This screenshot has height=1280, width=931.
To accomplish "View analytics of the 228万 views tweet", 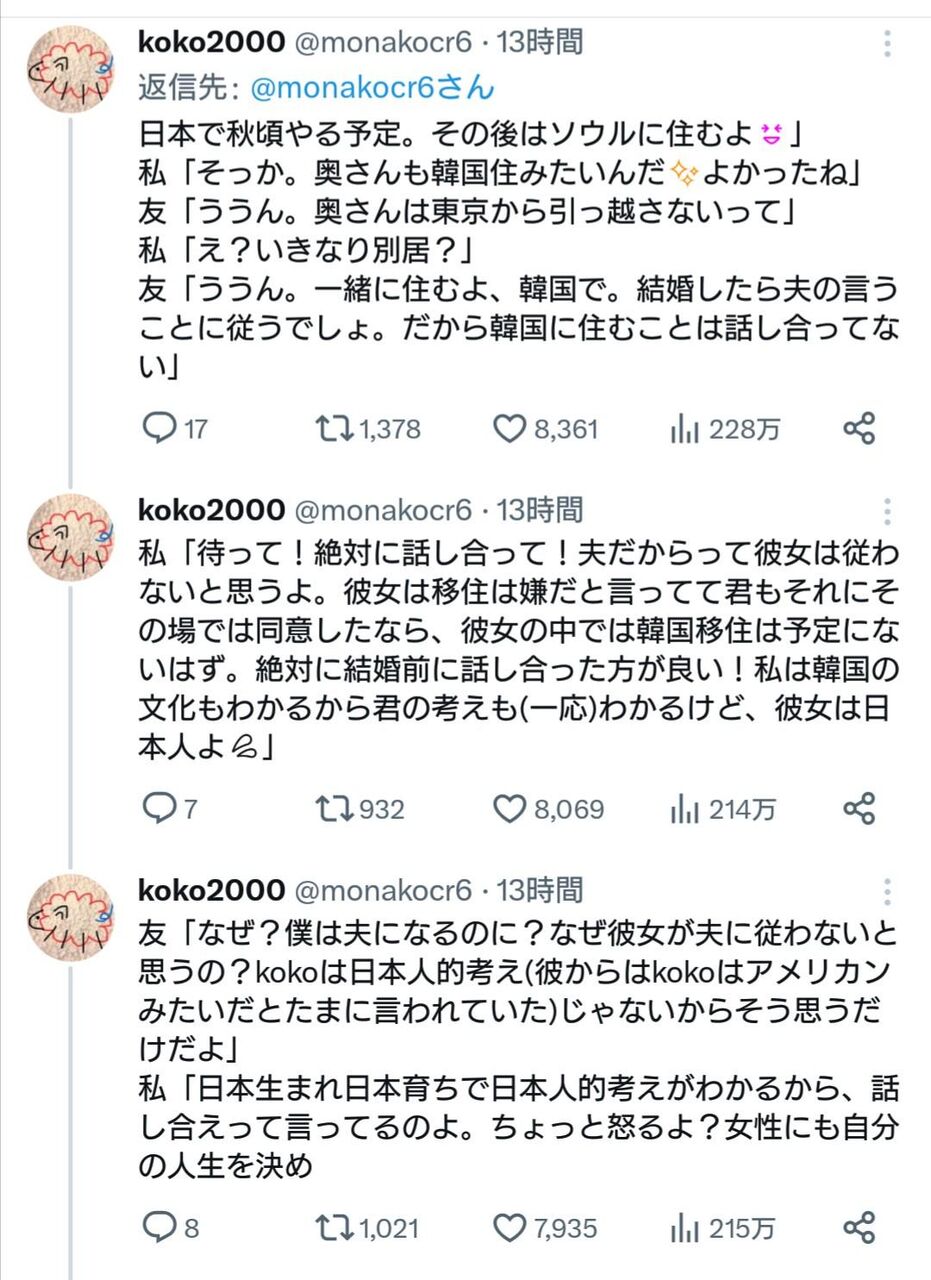I will point(685,429).
